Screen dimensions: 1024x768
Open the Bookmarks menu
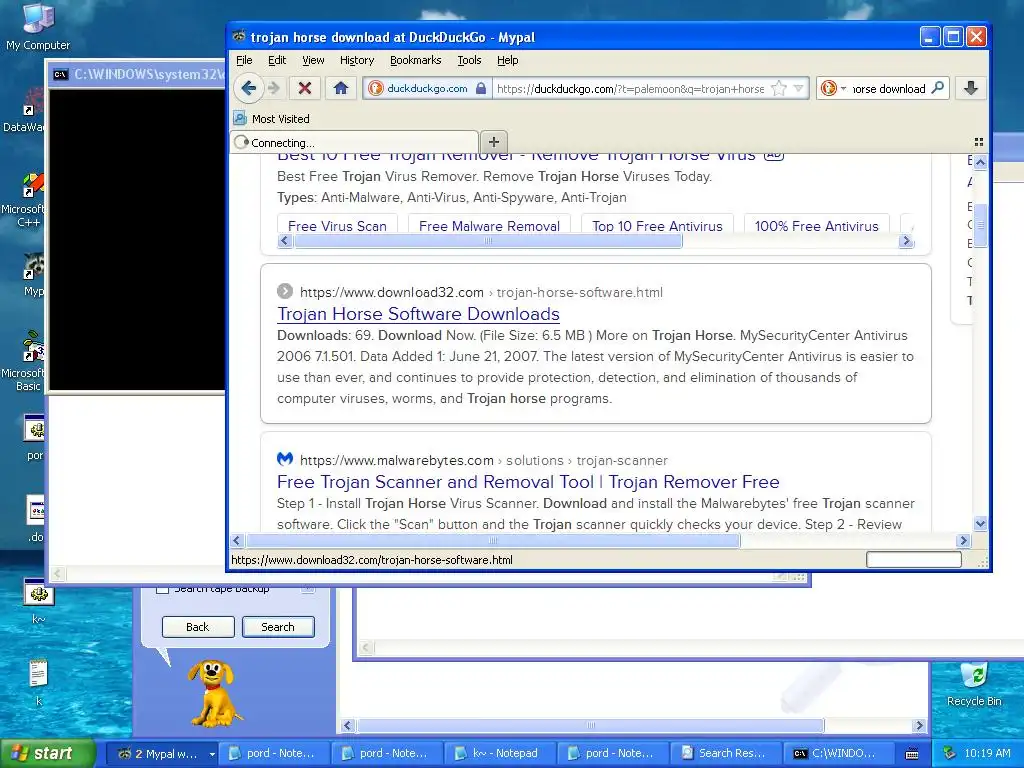coord(415,60)
